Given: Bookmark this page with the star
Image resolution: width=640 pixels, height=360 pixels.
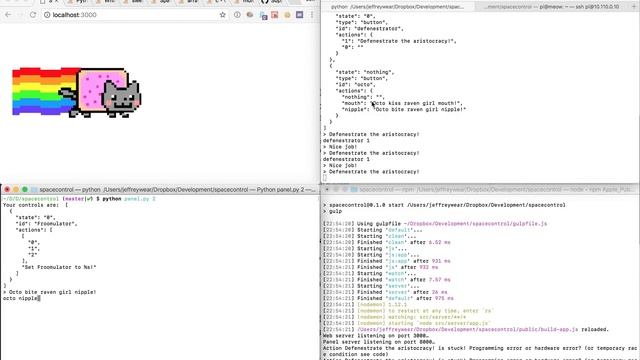Looking at the screenshot, I should tap(222, 15).
